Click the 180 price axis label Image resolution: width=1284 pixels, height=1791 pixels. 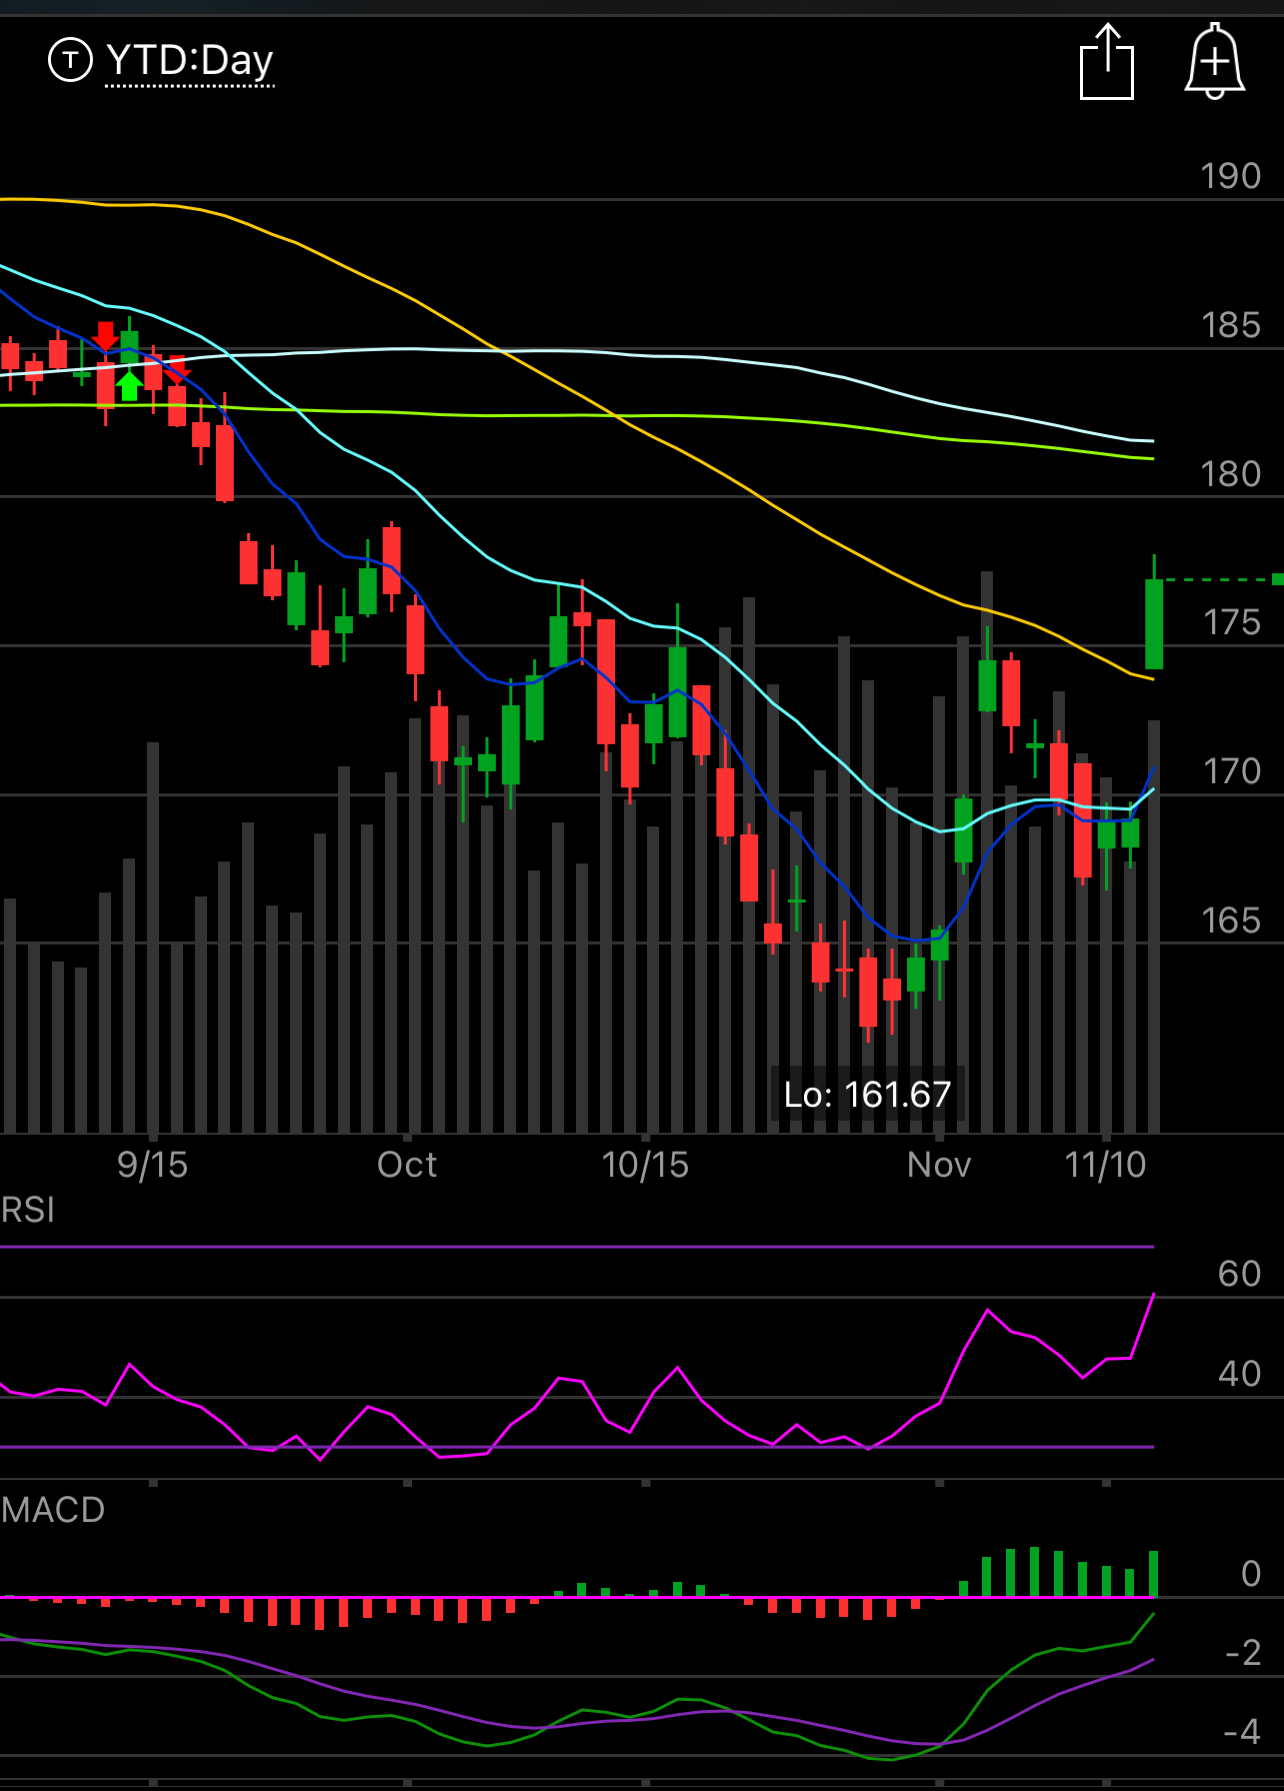point(1231,474)
